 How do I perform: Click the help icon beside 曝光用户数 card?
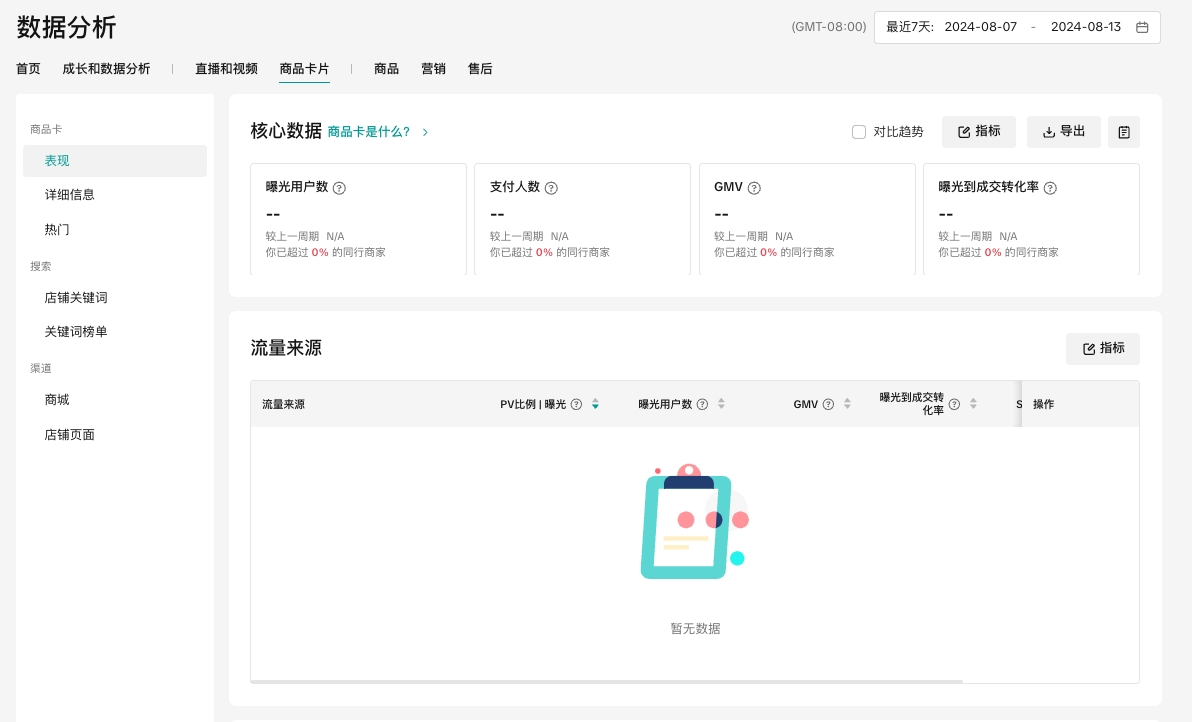[x=338, y=187]
